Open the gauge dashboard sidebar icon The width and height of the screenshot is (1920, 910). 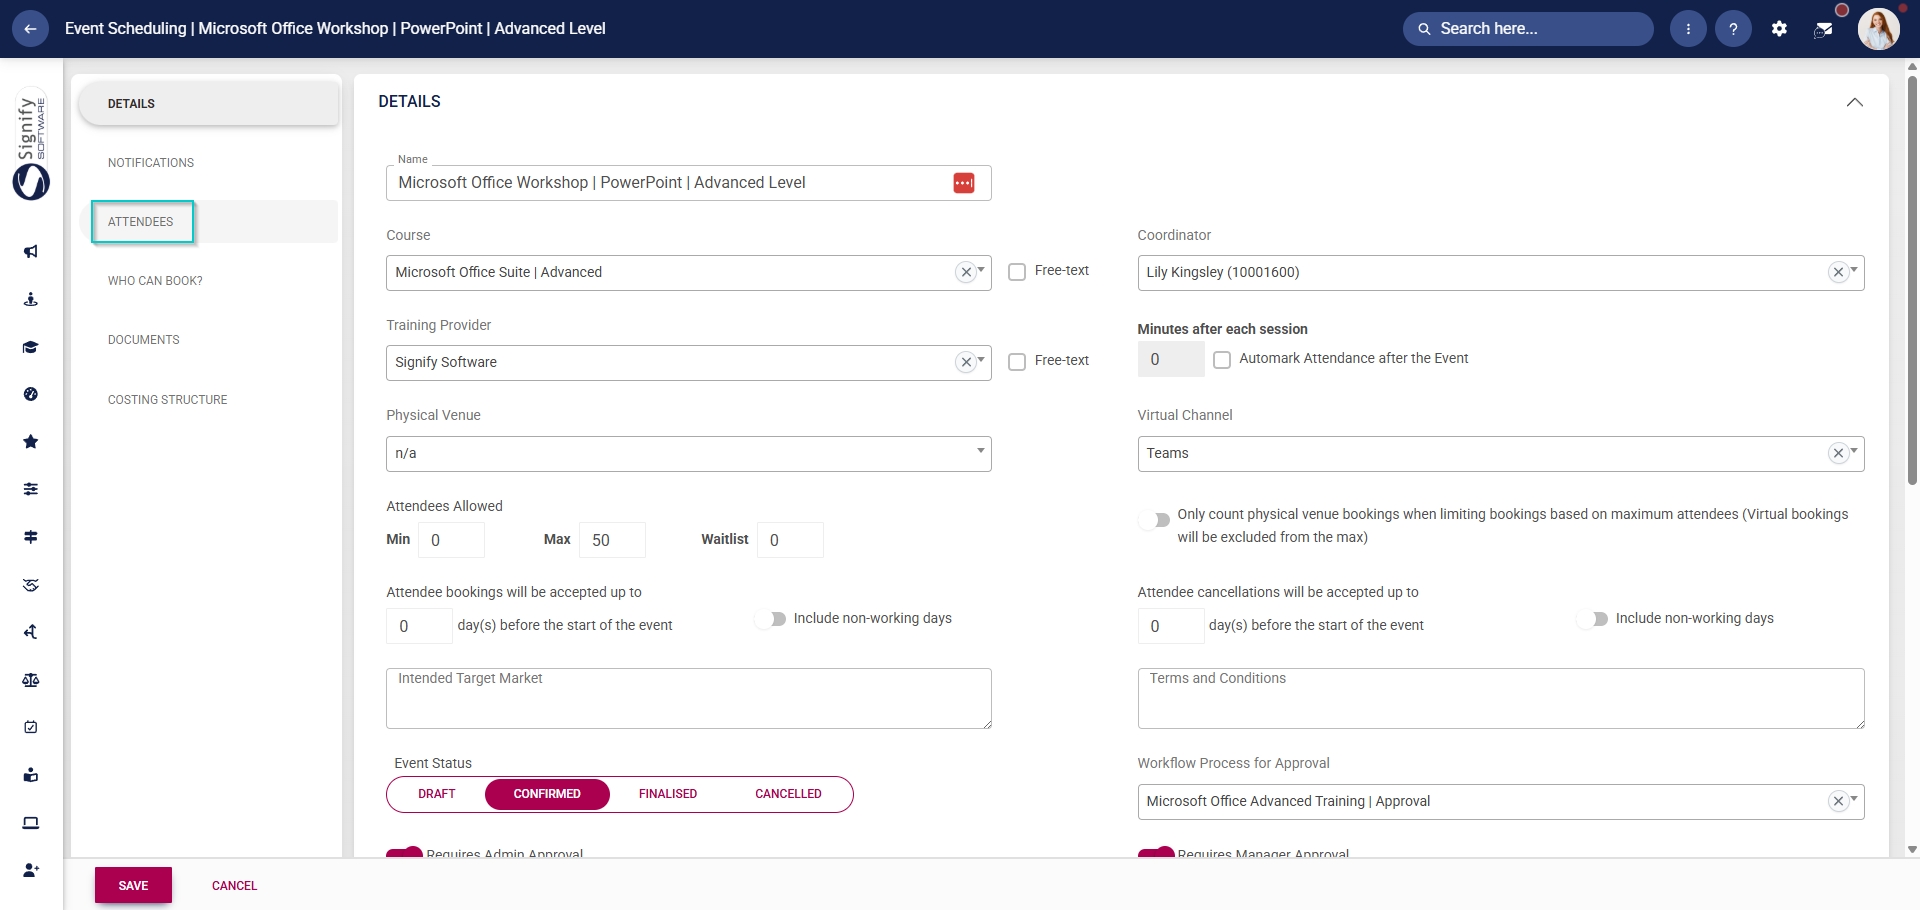pos(31,394)
